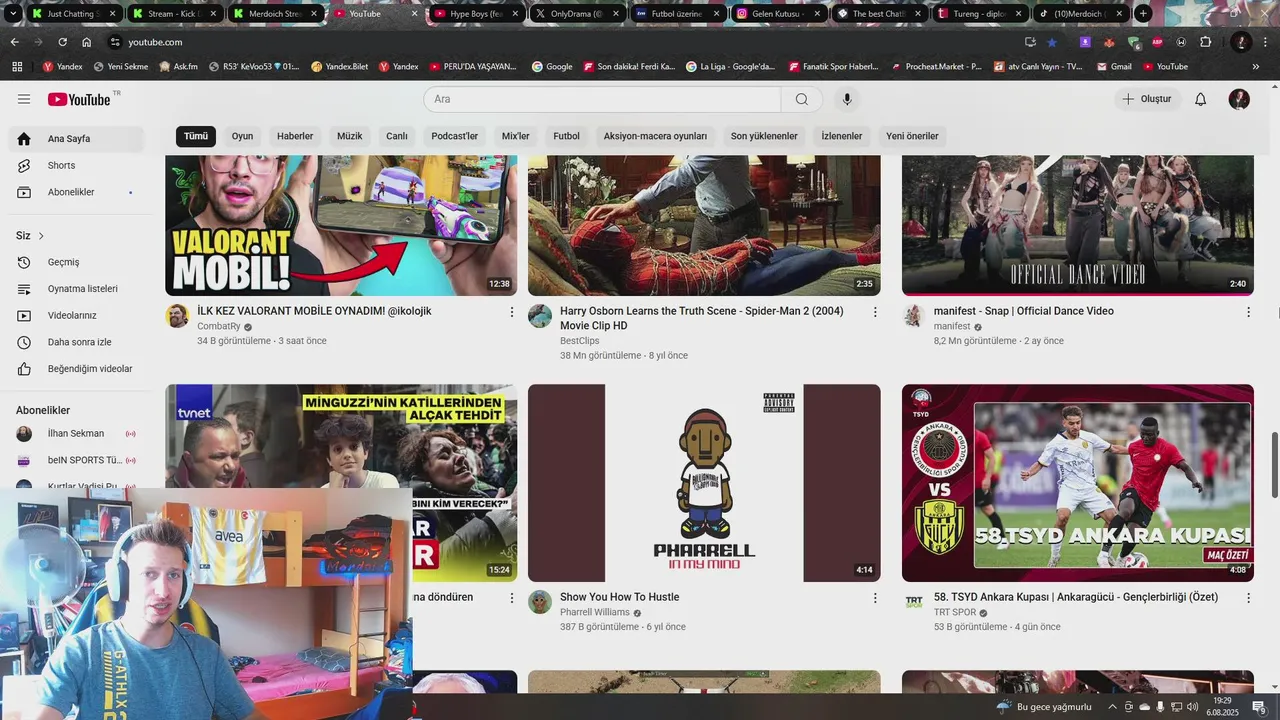
Task: Select the Müzik filter chip
Action: [x=350, y=136]
